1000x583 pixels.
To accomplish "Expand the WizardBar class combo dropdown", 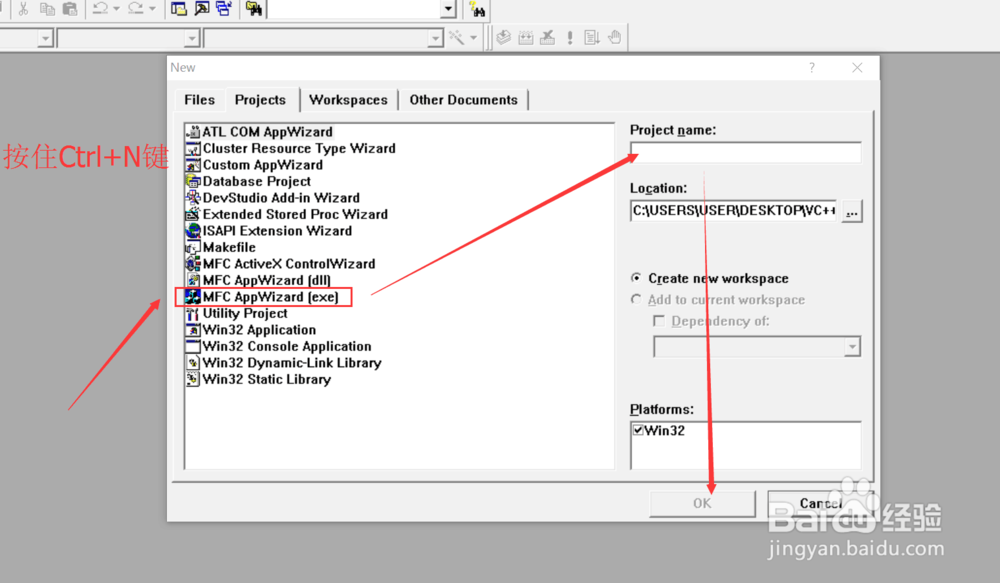I will (45, 38).
